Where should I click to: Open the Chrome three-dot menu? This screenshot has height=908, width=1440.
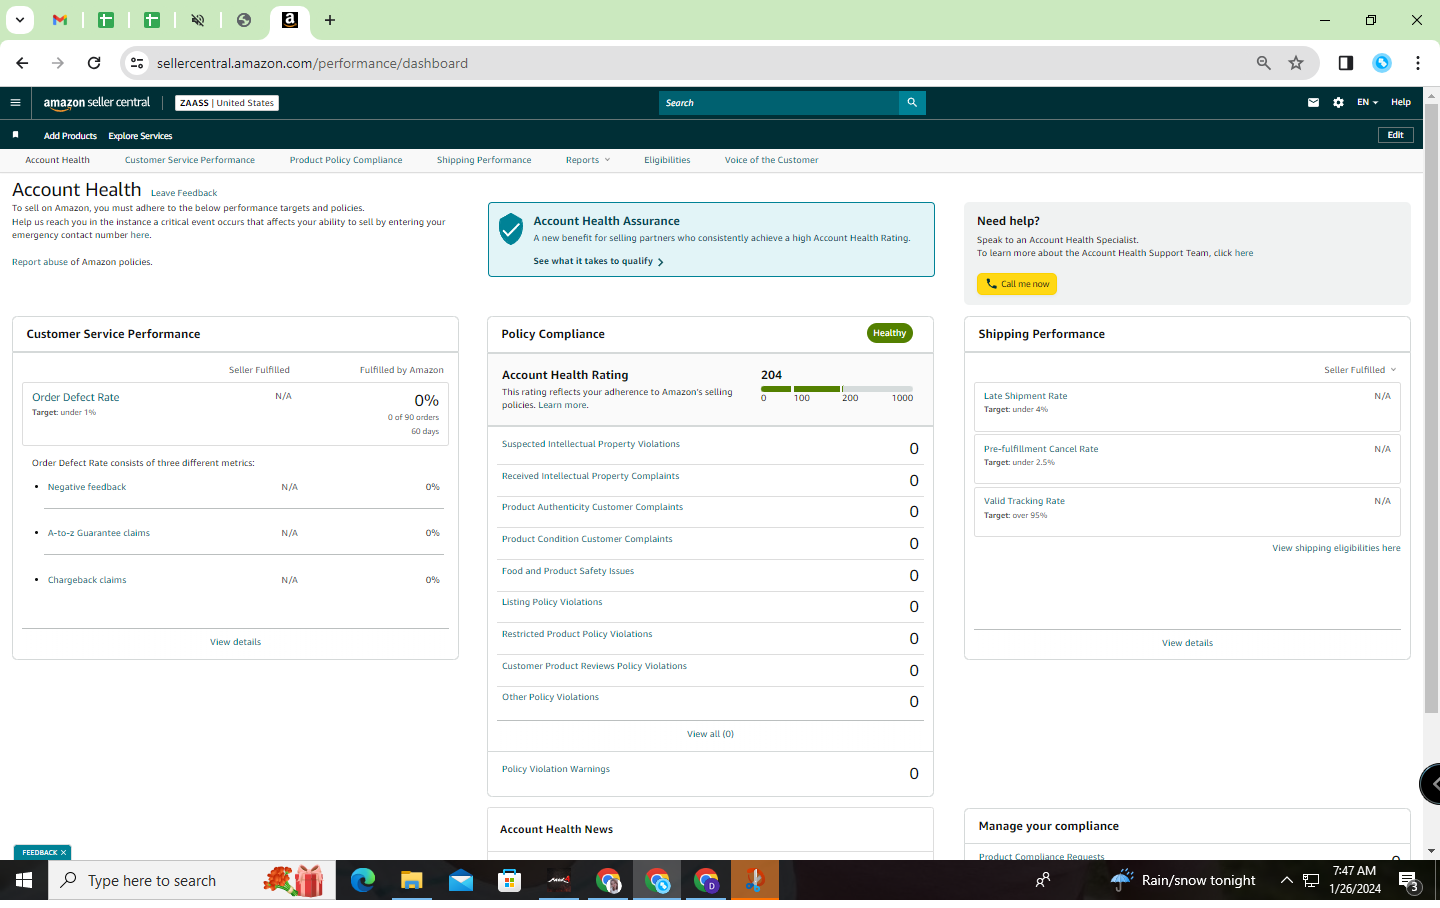tap(1418, 63)
